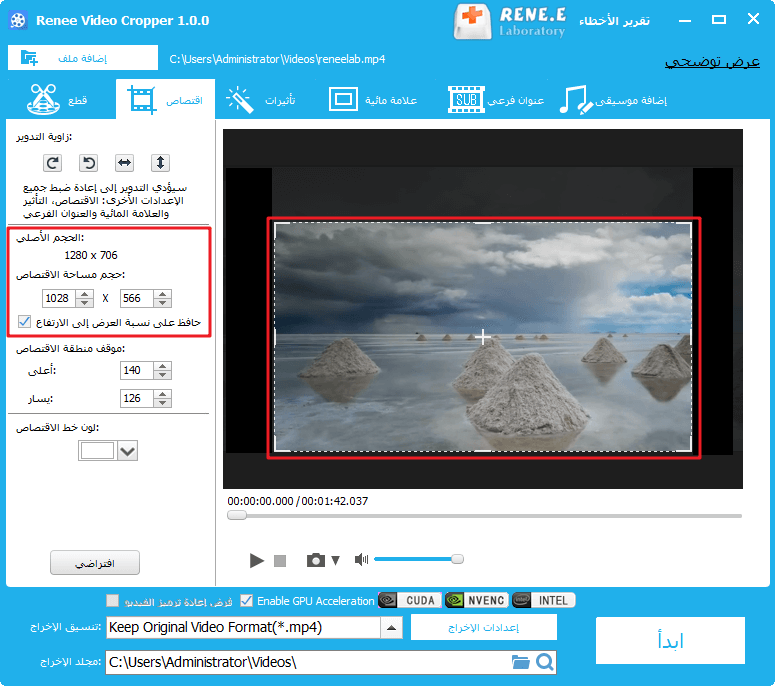Take a snapshot with the camera icon
This screenshot has width=775, height=686.
point(316,560)
